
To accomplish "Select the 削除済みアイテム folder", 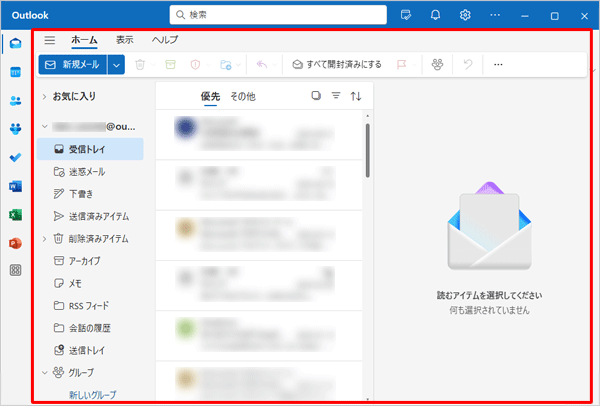I will click(x=90, y=239).
